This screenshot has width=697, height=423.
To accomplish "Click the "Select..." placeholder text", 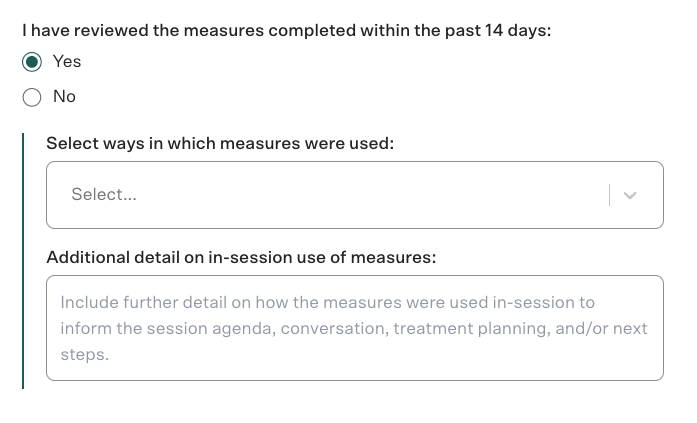I will [x=104, y=195].
